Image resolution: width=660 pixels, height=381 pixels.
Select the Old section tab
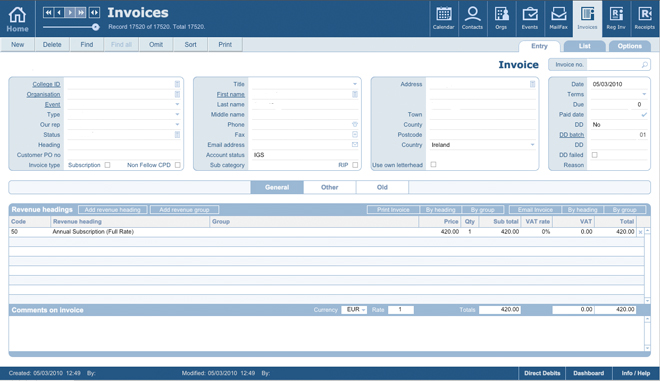[382, 187]
